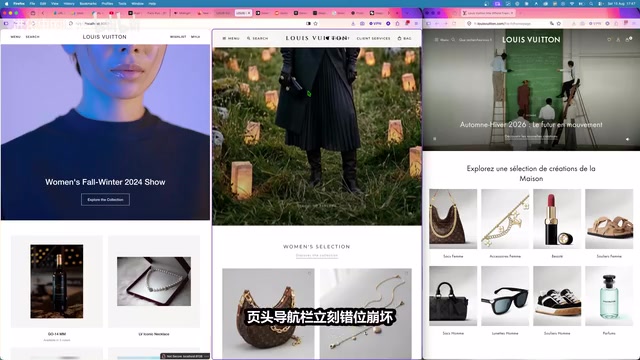Select the active LOUIS tab in left window
The image size is (640, 360).
[243, 13]
